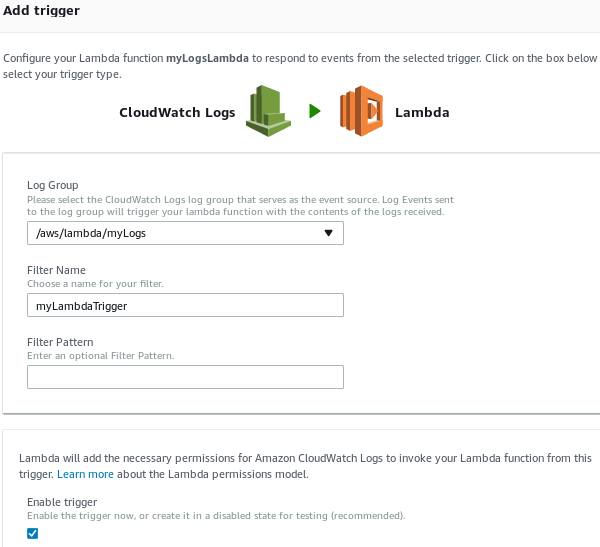Image resolution: width=600 pixels, height=547 pixels.
Task: Click the green arrow between the services
Action: click(315, 112)
